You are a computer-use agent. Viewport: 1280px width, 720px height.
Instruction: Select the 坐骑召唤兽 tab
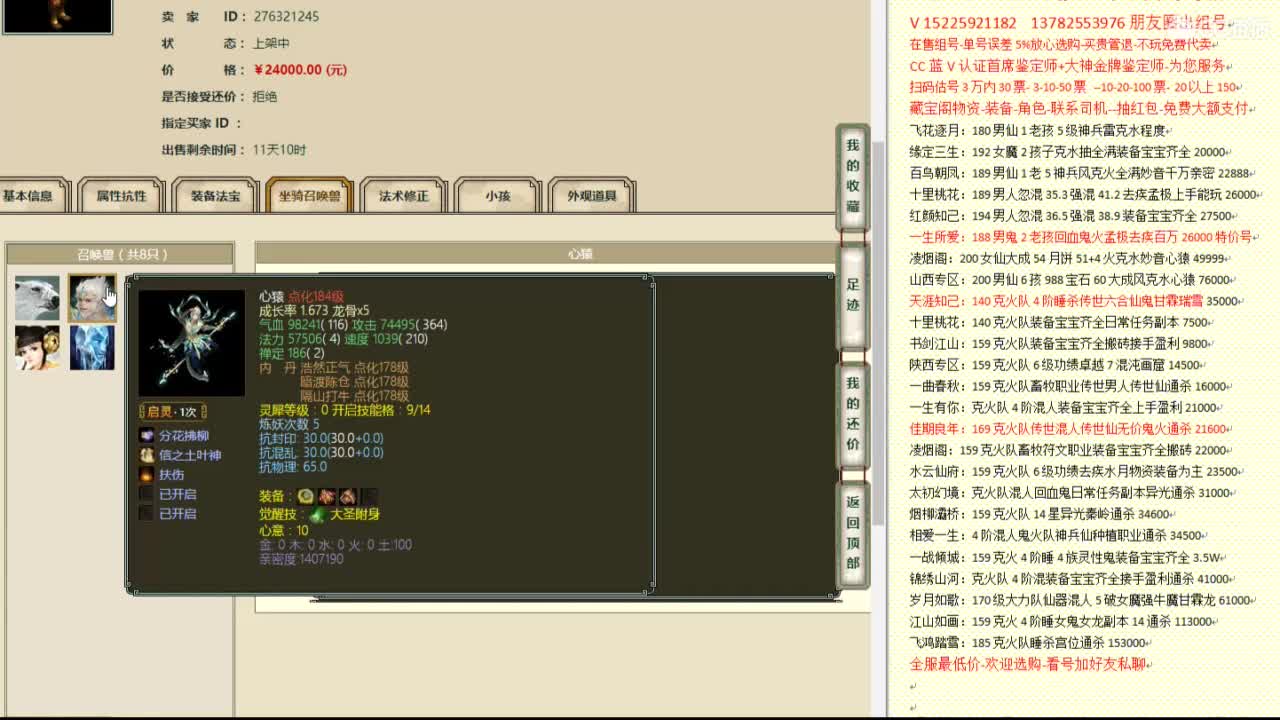(309, 196)
